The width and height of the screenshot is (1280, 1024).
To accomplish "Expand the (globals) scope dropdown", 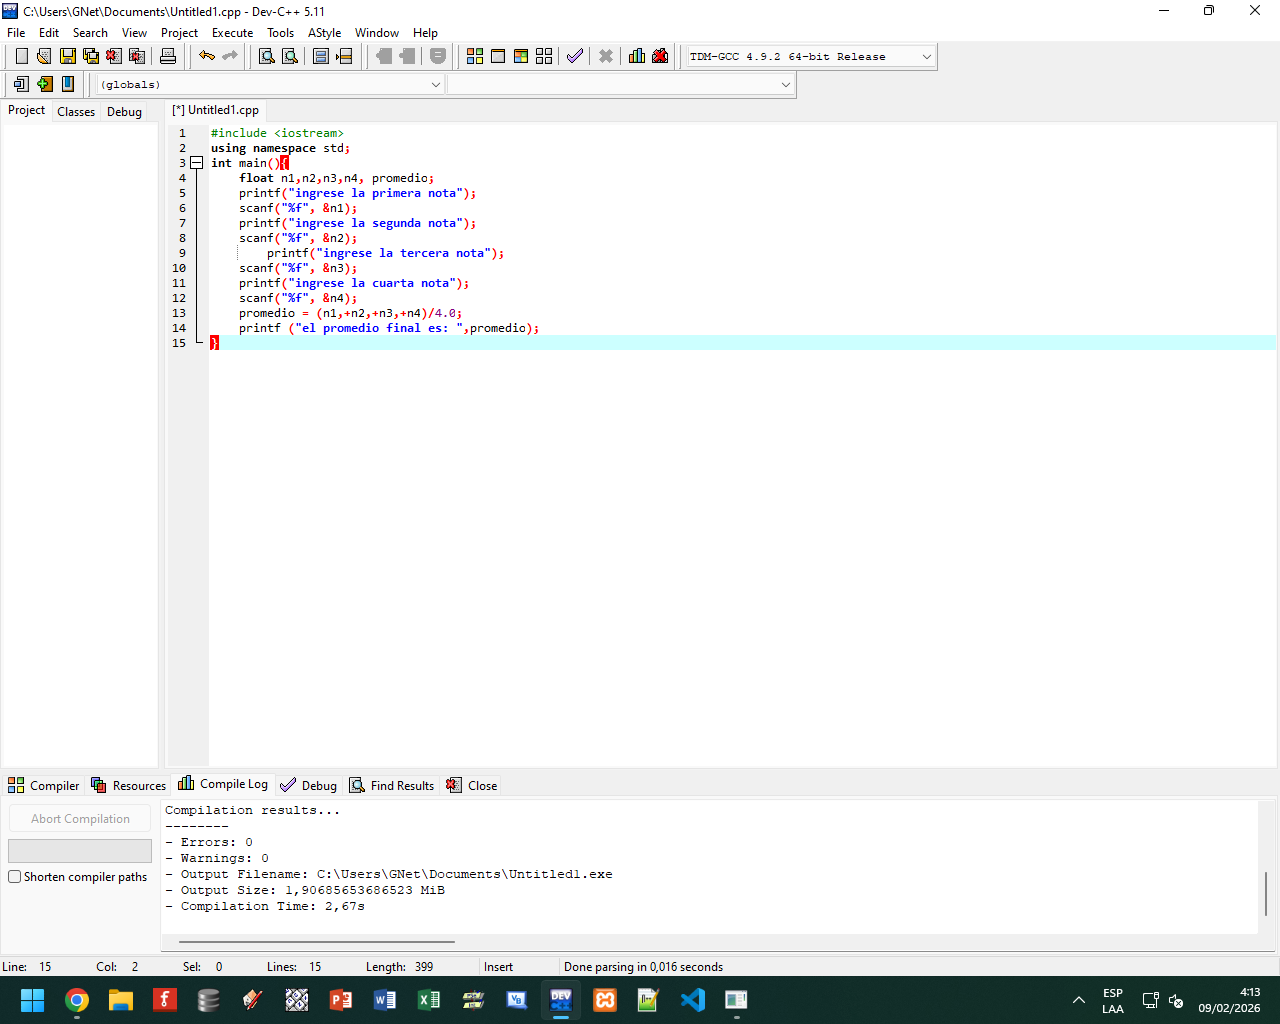I will pyautogui.click(x=435, y=85).
